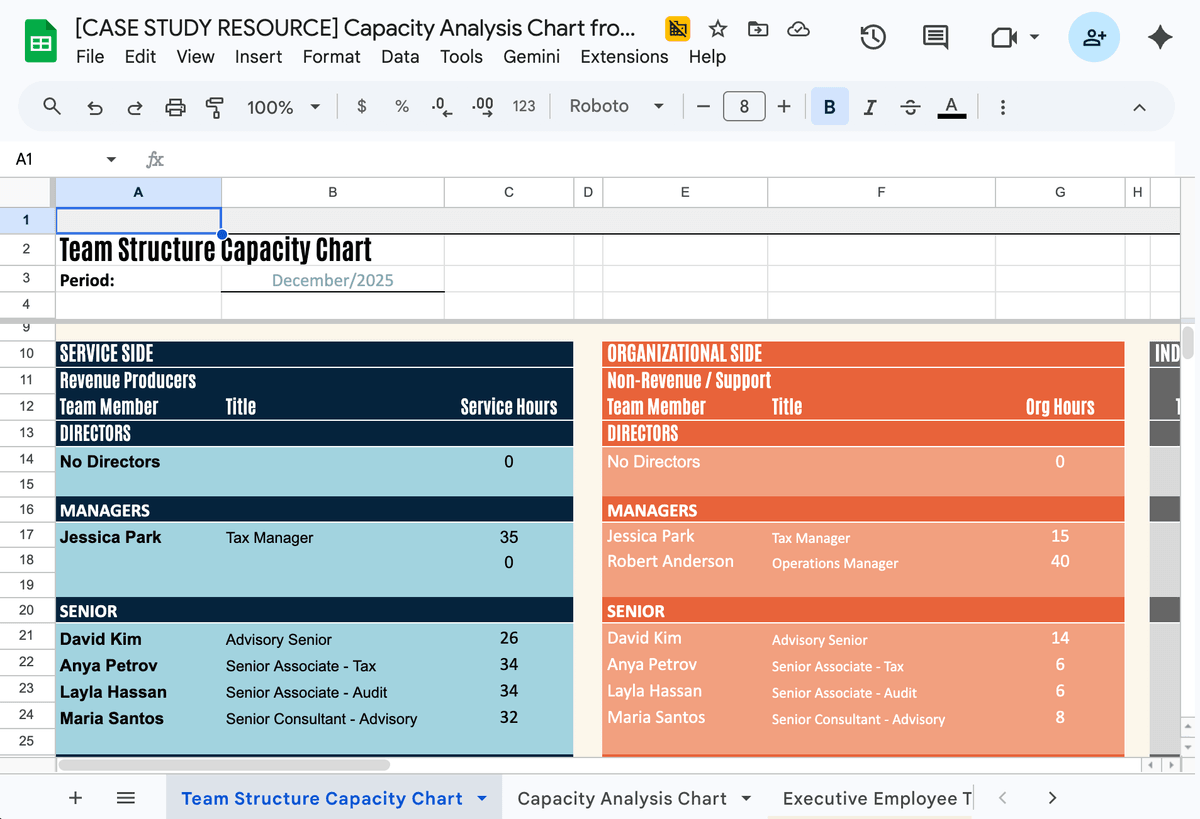The width and height of the screenshot is (1200, 819).
Task: Click the print icon
Action: pyautogui.click(x=175, y=107)
